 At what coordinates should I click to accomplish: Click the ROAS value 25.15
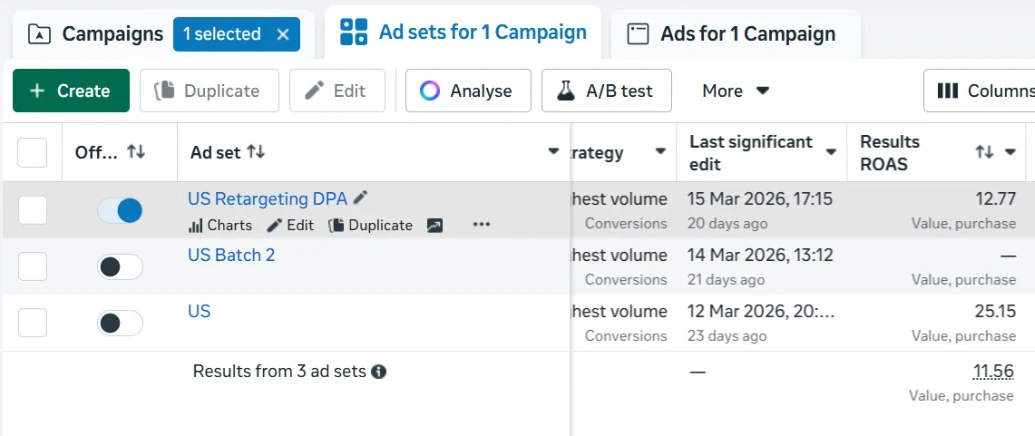pos(995,311)
